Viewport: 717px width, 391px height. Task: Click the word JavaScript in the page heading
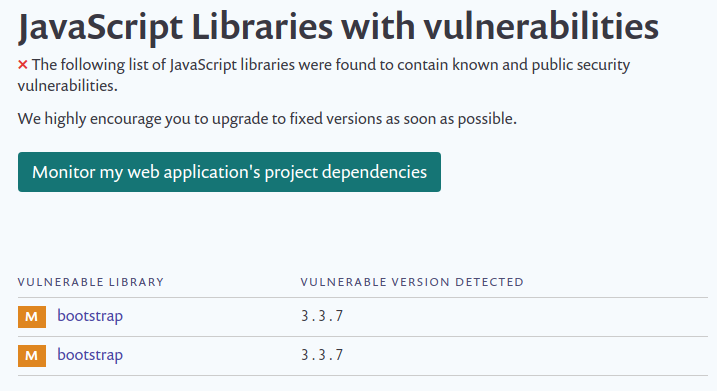[100, 28]
